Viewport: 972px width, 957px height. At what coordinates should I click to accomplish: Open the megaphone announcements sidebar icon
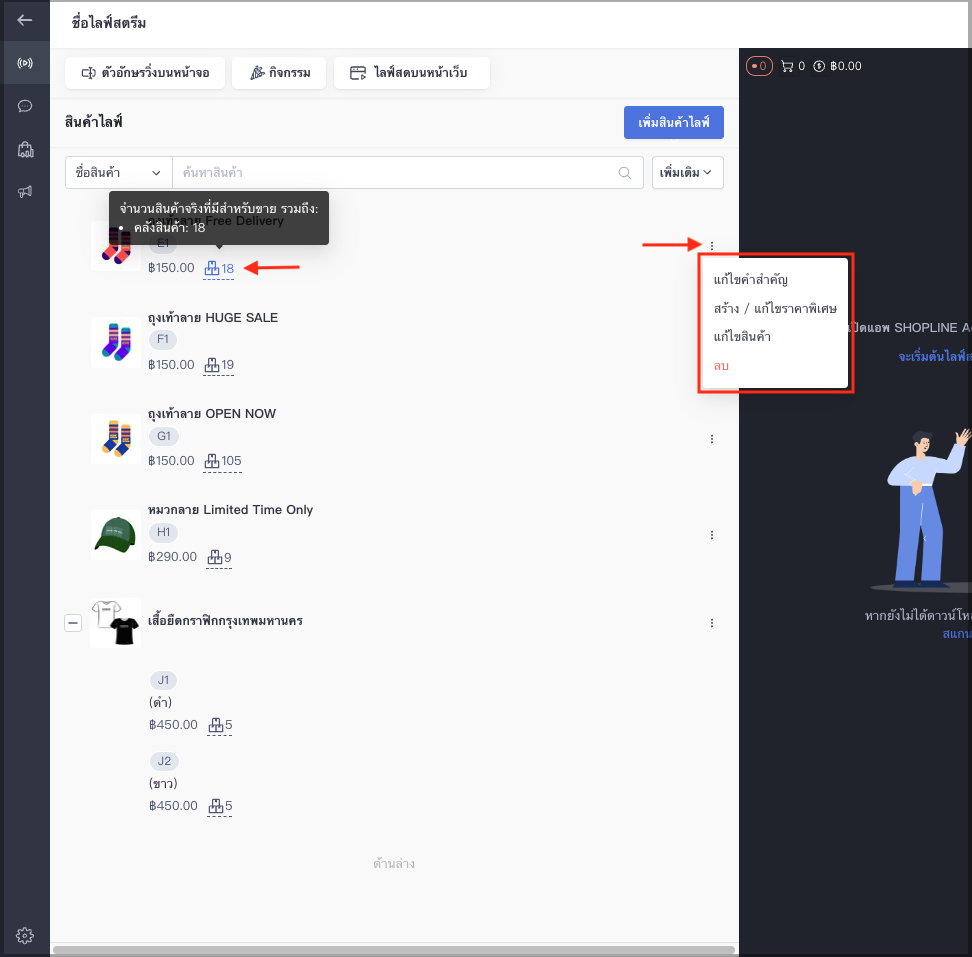coord(25,192)
